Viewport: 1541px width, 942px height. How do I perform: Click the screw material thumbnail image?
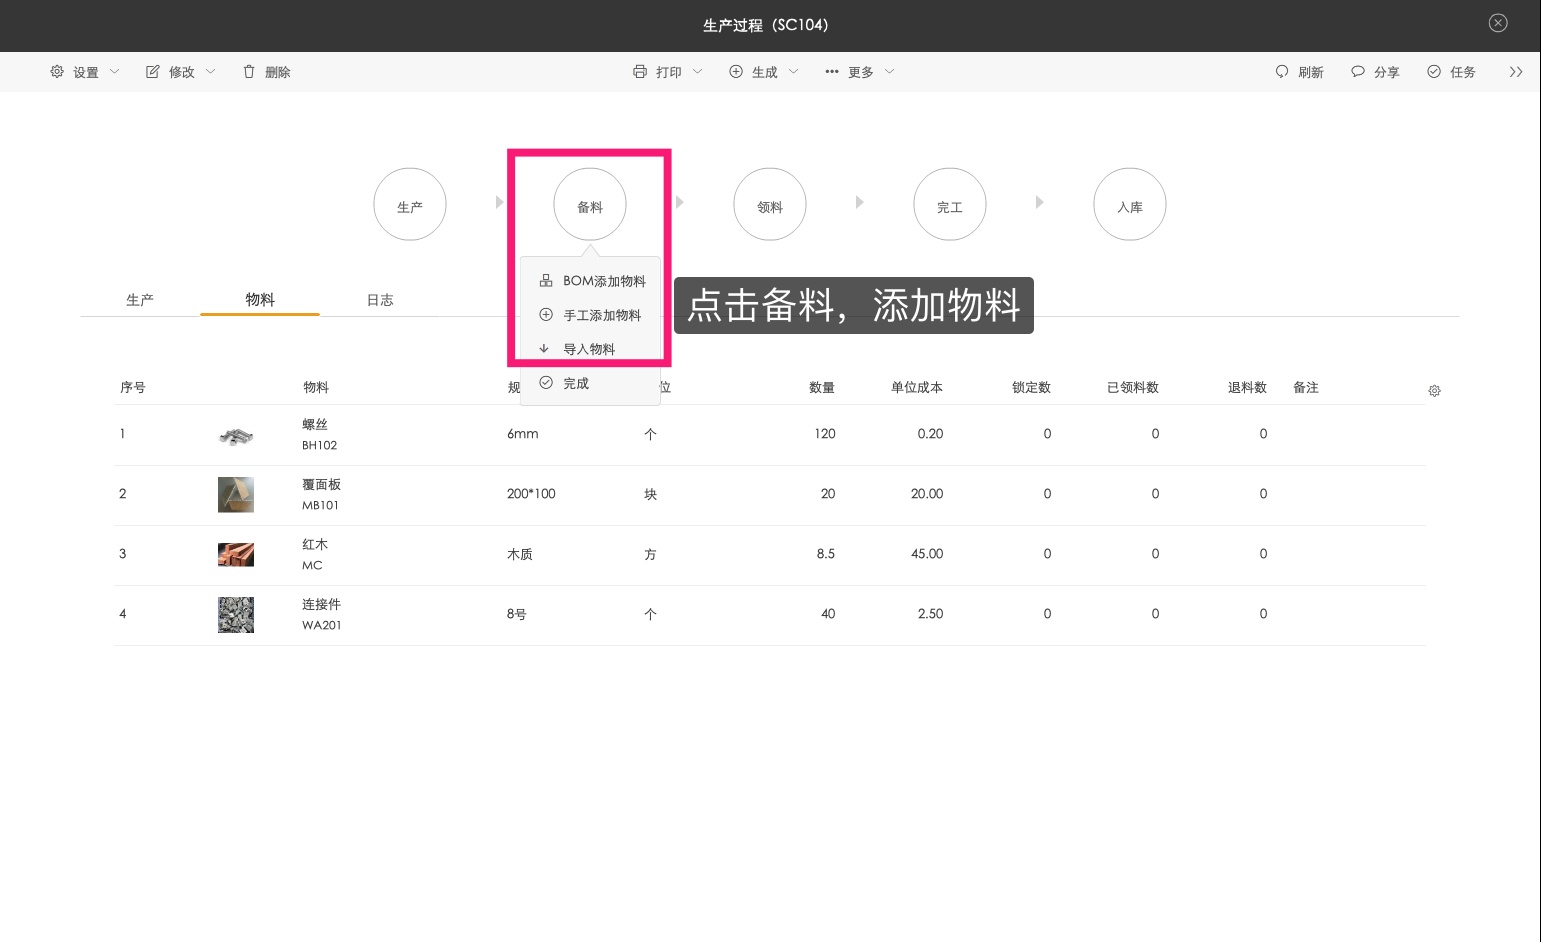pos(236,435)
